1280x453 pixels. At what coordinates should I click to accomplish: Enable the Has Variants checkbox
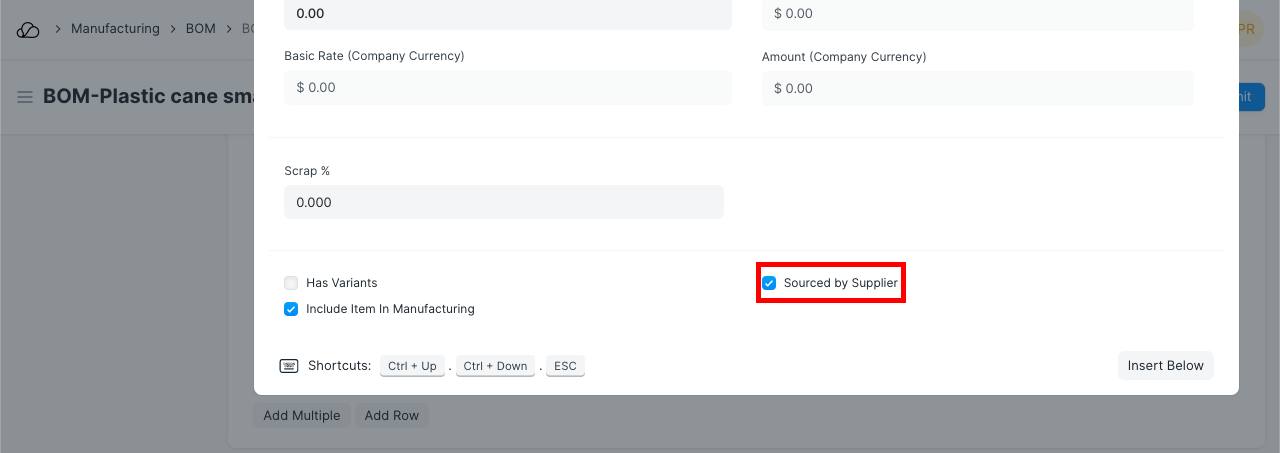click(291, 283)
